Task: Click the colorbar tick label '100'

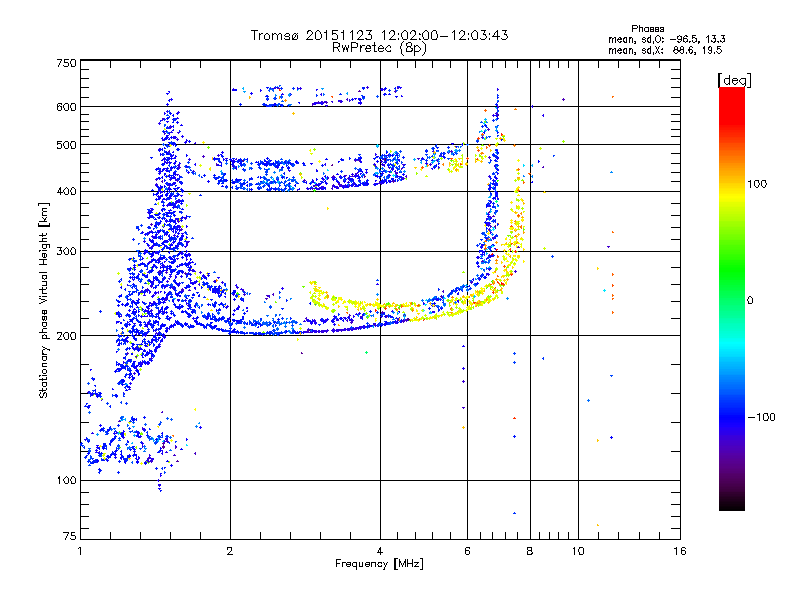Action: 757,184
